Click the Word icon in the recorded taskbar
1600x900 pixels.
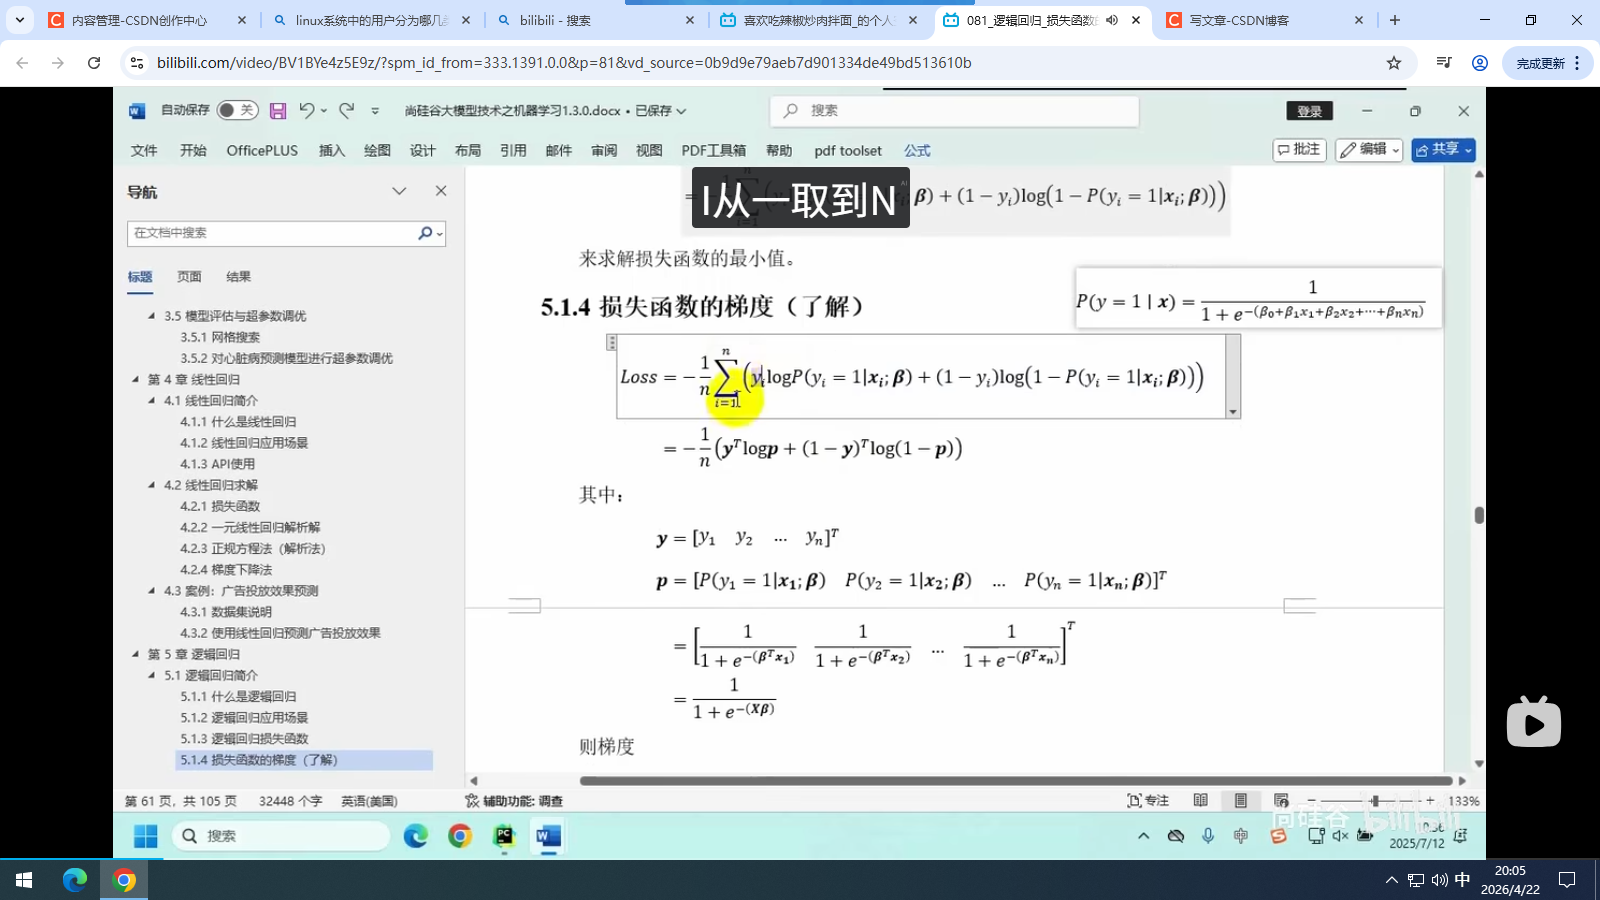pyautogui.click(x=548, y=836)
